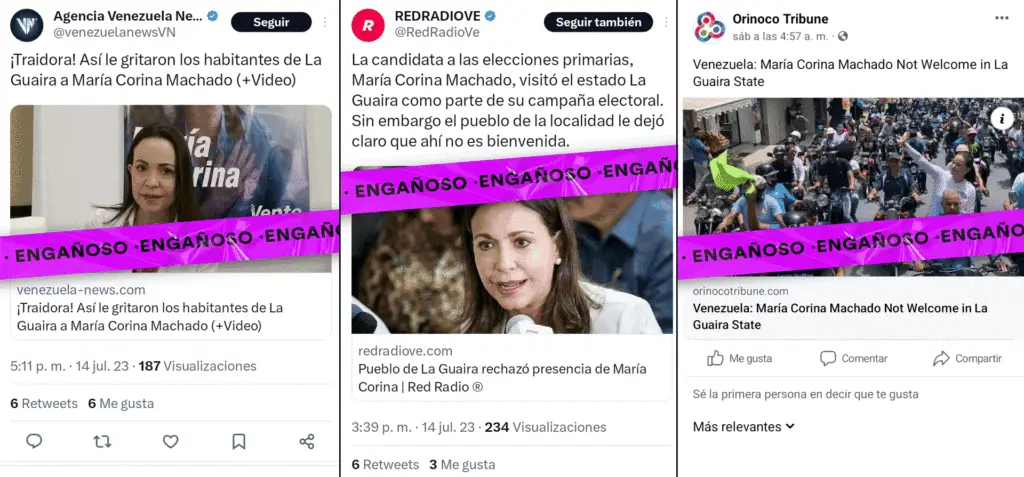Click the Seguir también button for REDRADIOVE
1024x477 pixels.
[x=598, y=22]
